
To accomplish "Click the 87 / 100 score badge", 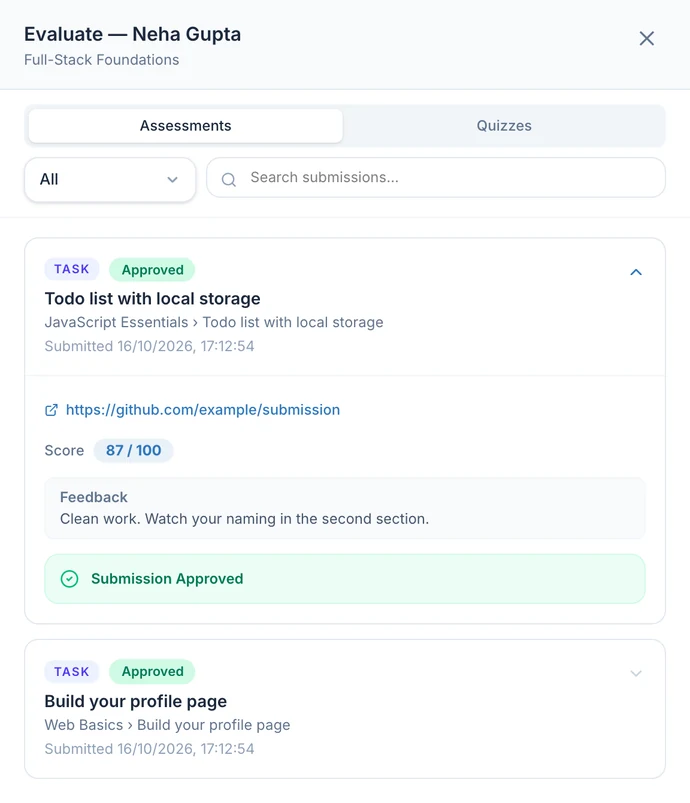I will click(133, 451).
